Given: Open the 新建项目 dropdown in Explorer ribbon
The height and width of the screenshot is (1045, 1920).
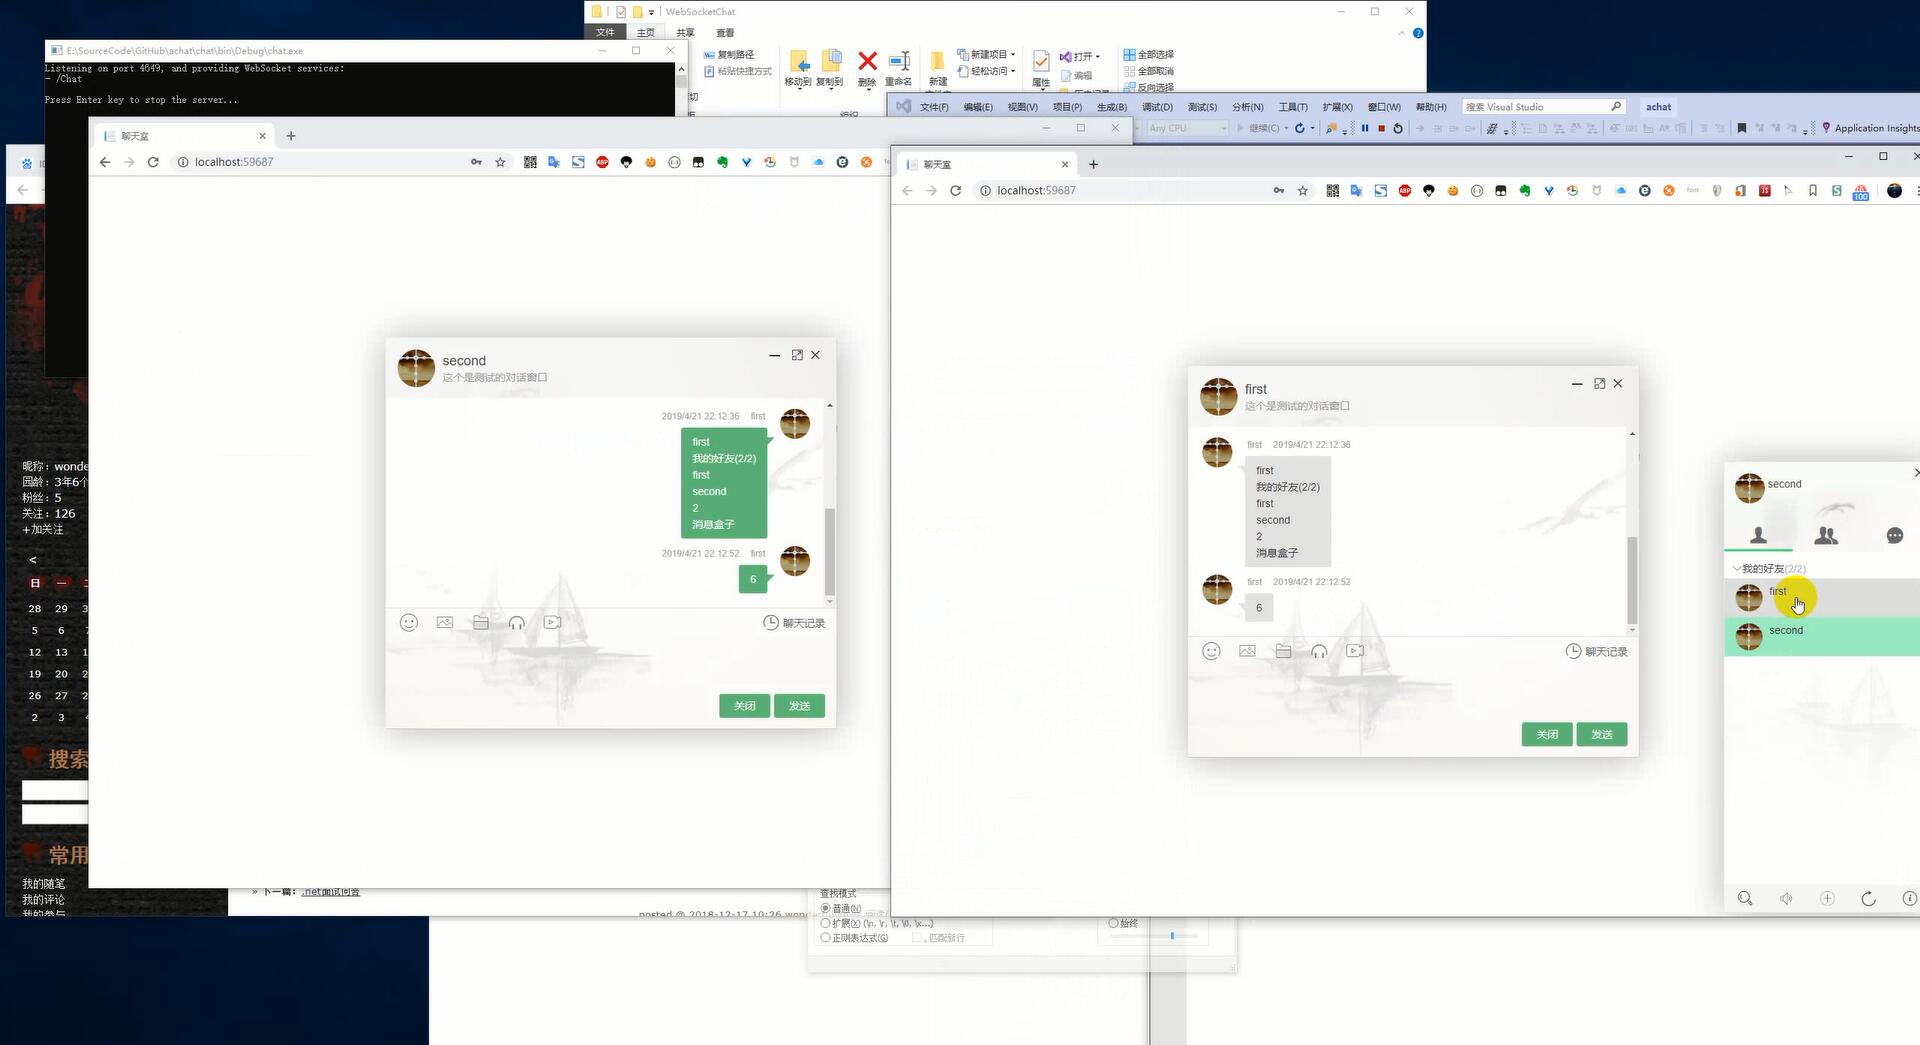Looking at the screenshot, I should [986, 54].
